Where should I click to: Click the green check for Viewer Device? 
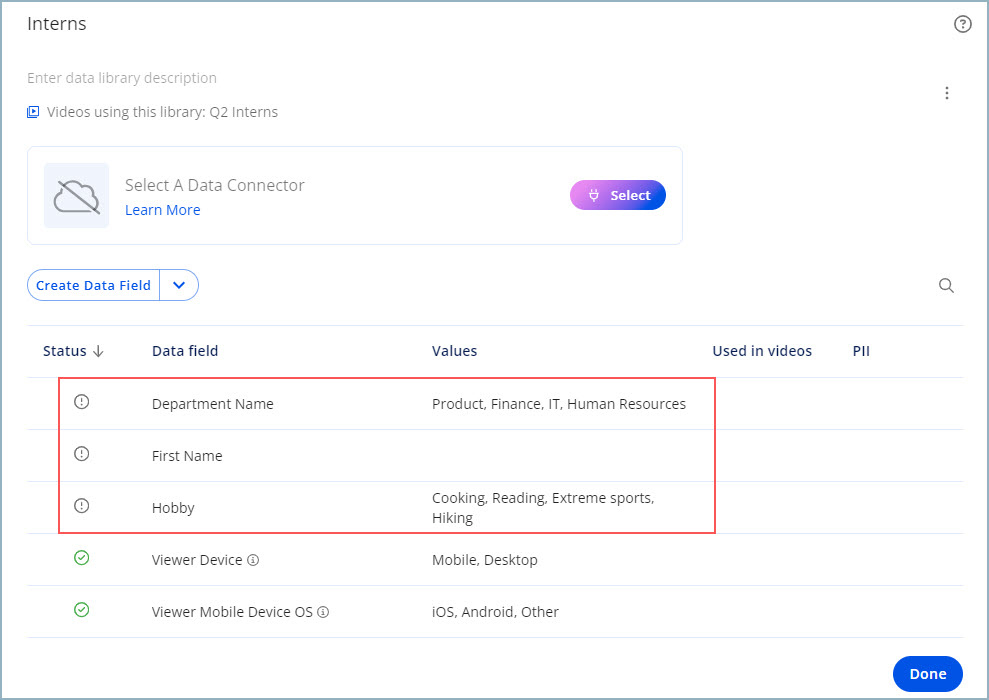click(x=82, y=558)
